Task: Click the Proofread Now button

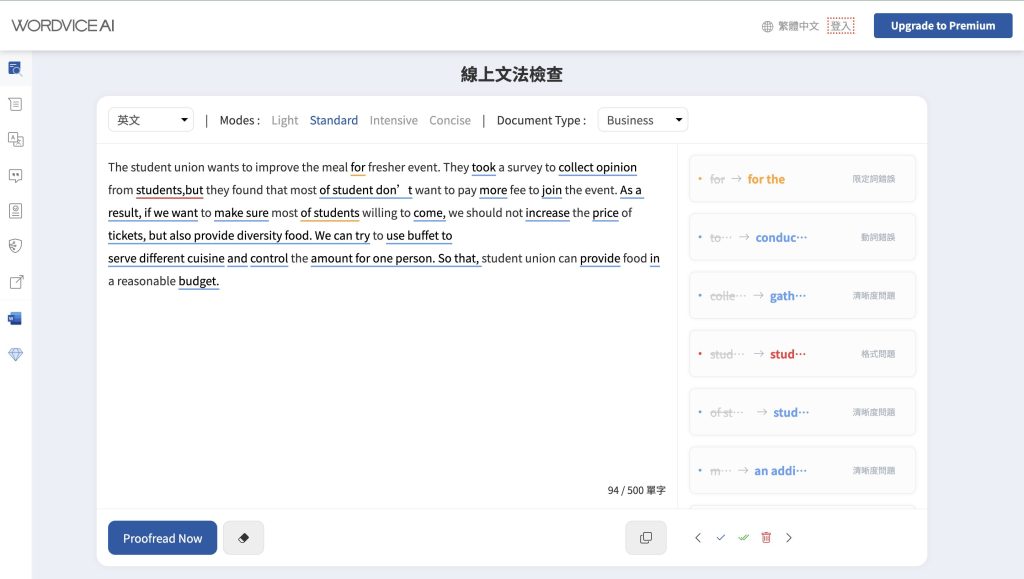Action: point(162,538)
